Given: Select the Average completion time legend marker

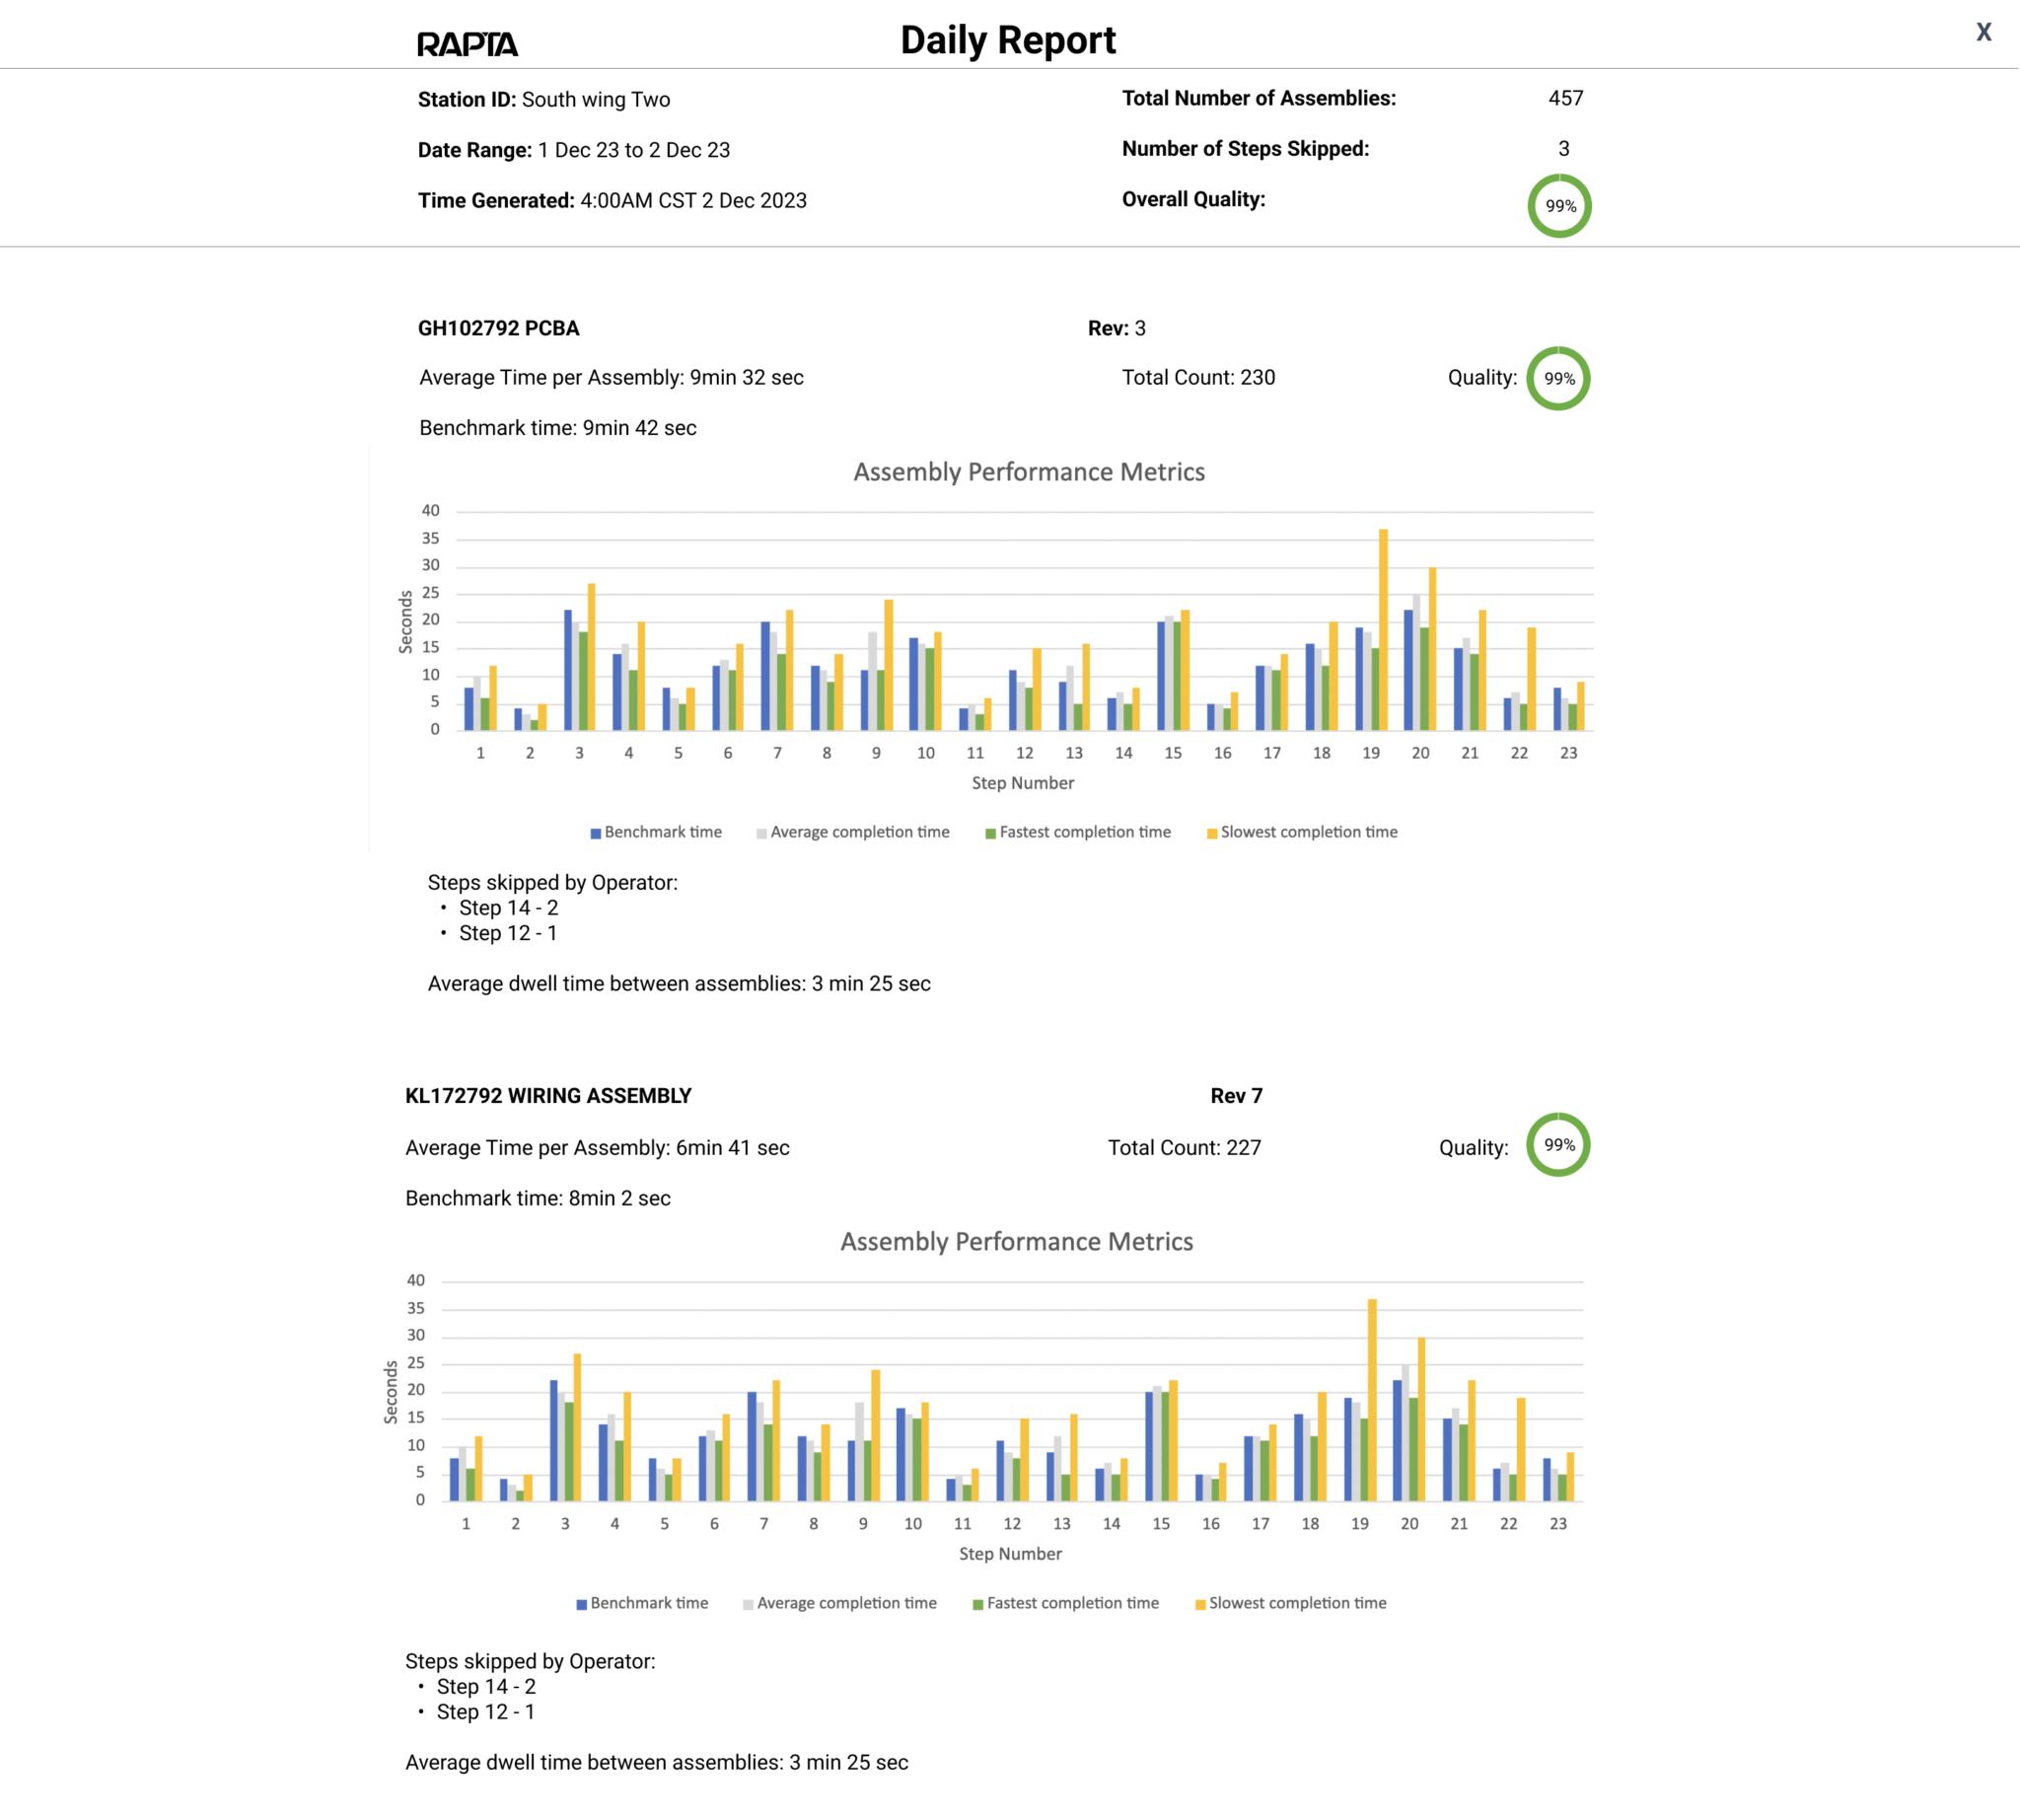Looking at the screenshot, I should [x=761, y=831].
